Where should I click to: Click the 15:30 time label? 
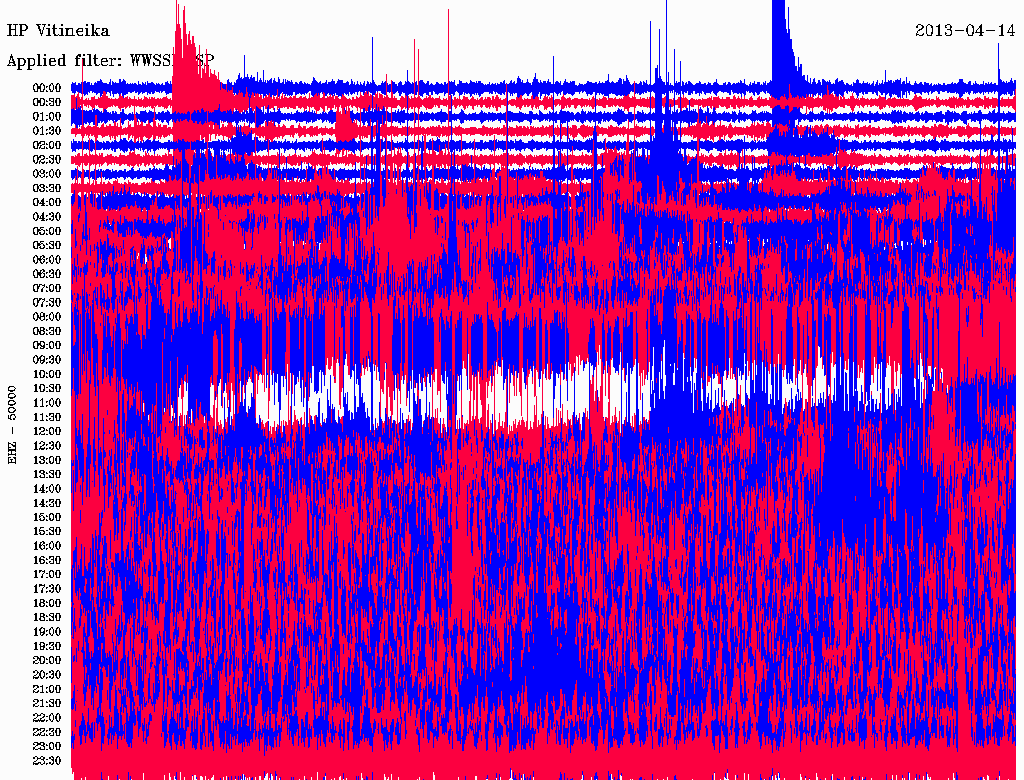point(47,532)
